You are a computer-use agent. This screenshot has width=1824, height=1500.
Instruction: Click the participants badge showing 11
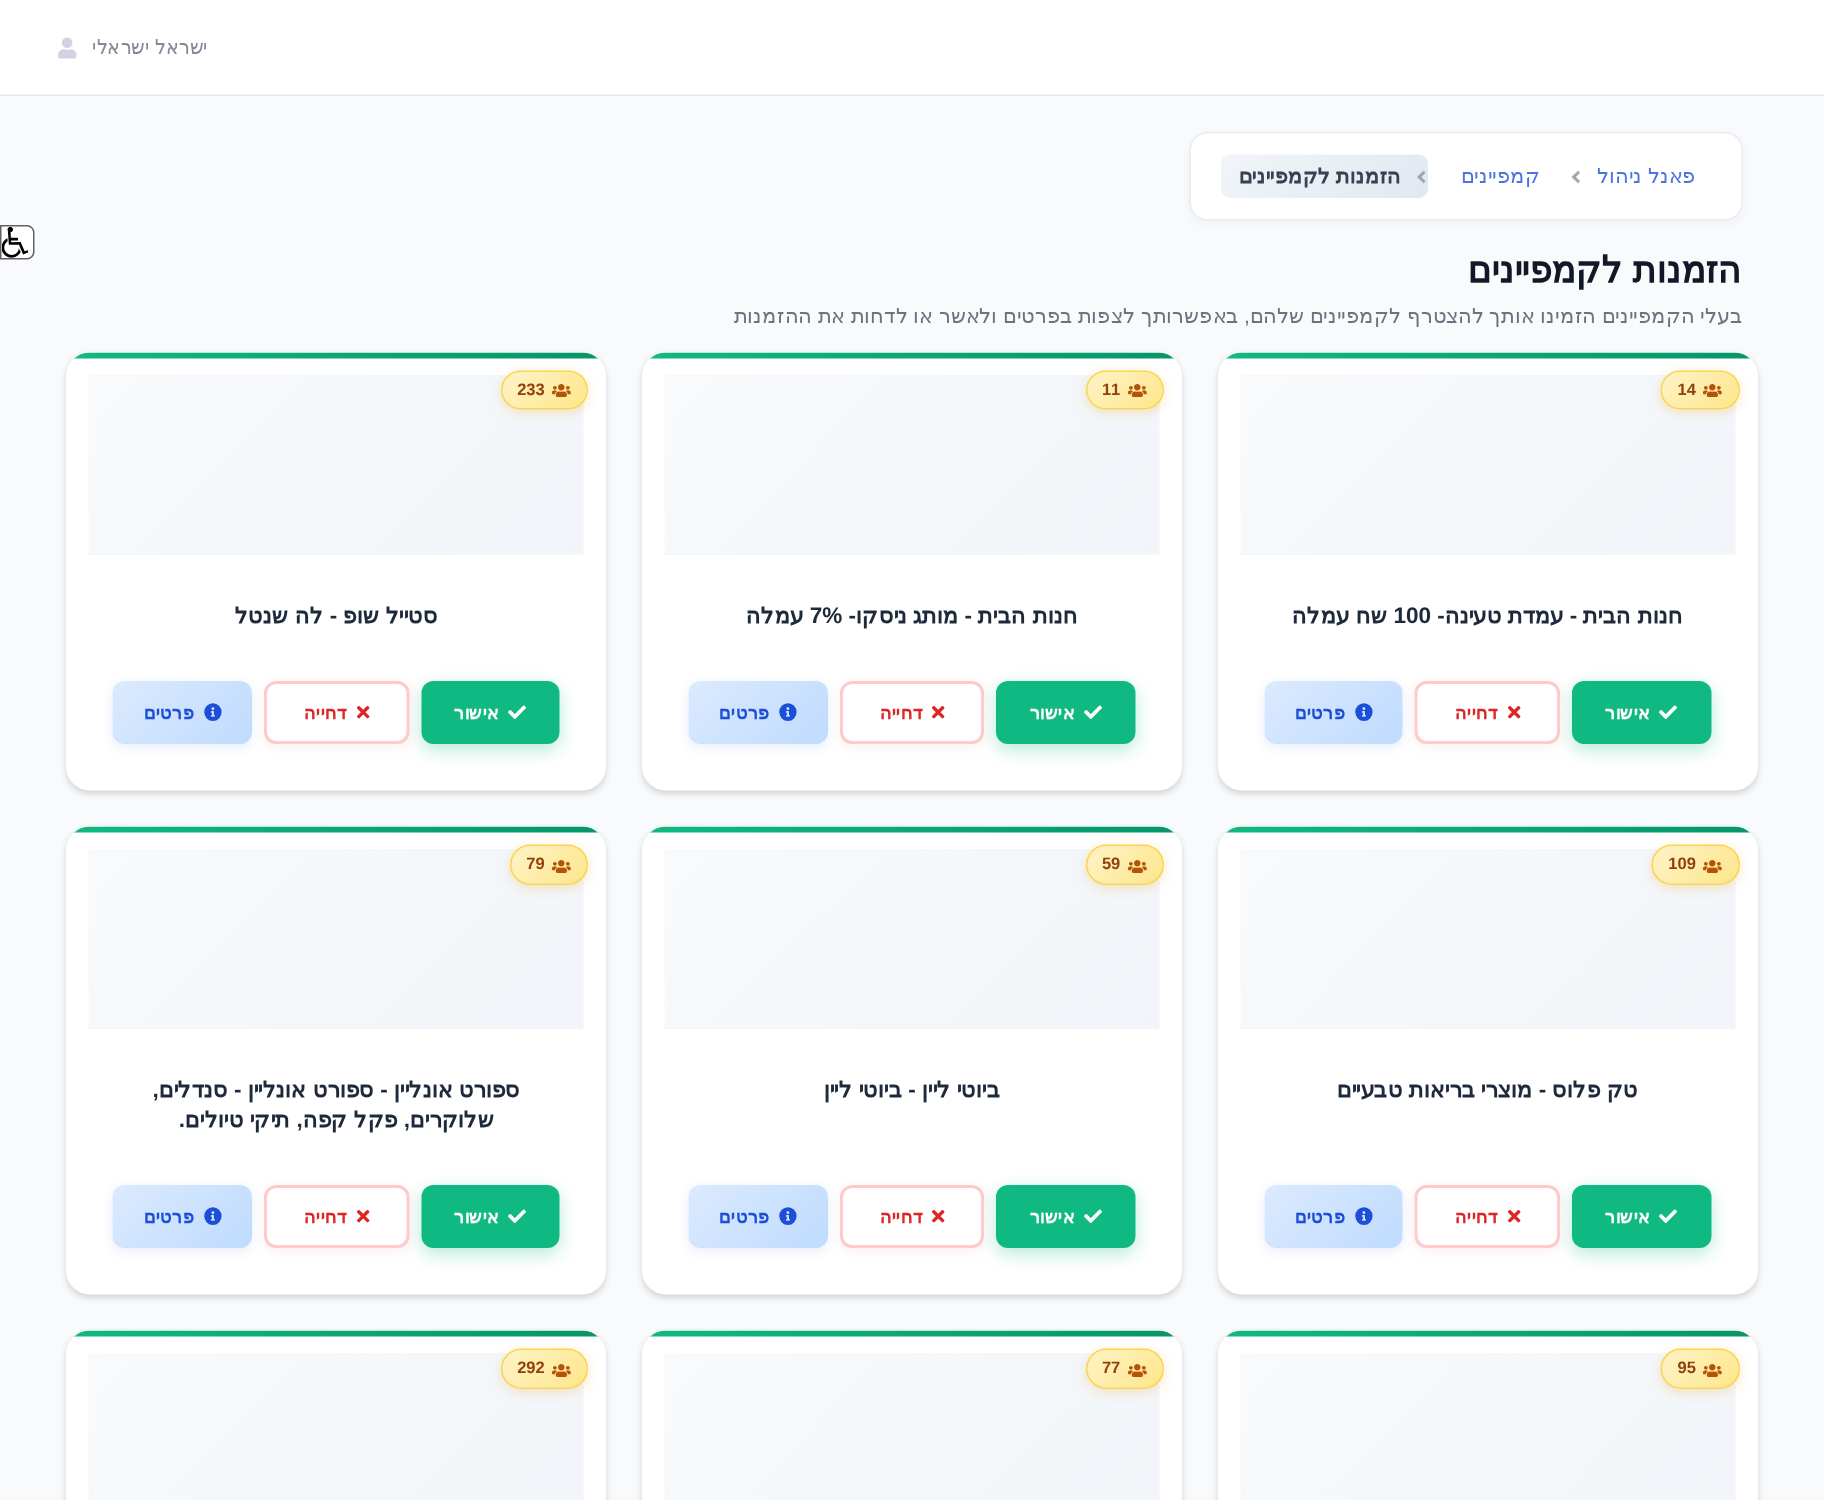[x=1125, y=390]
